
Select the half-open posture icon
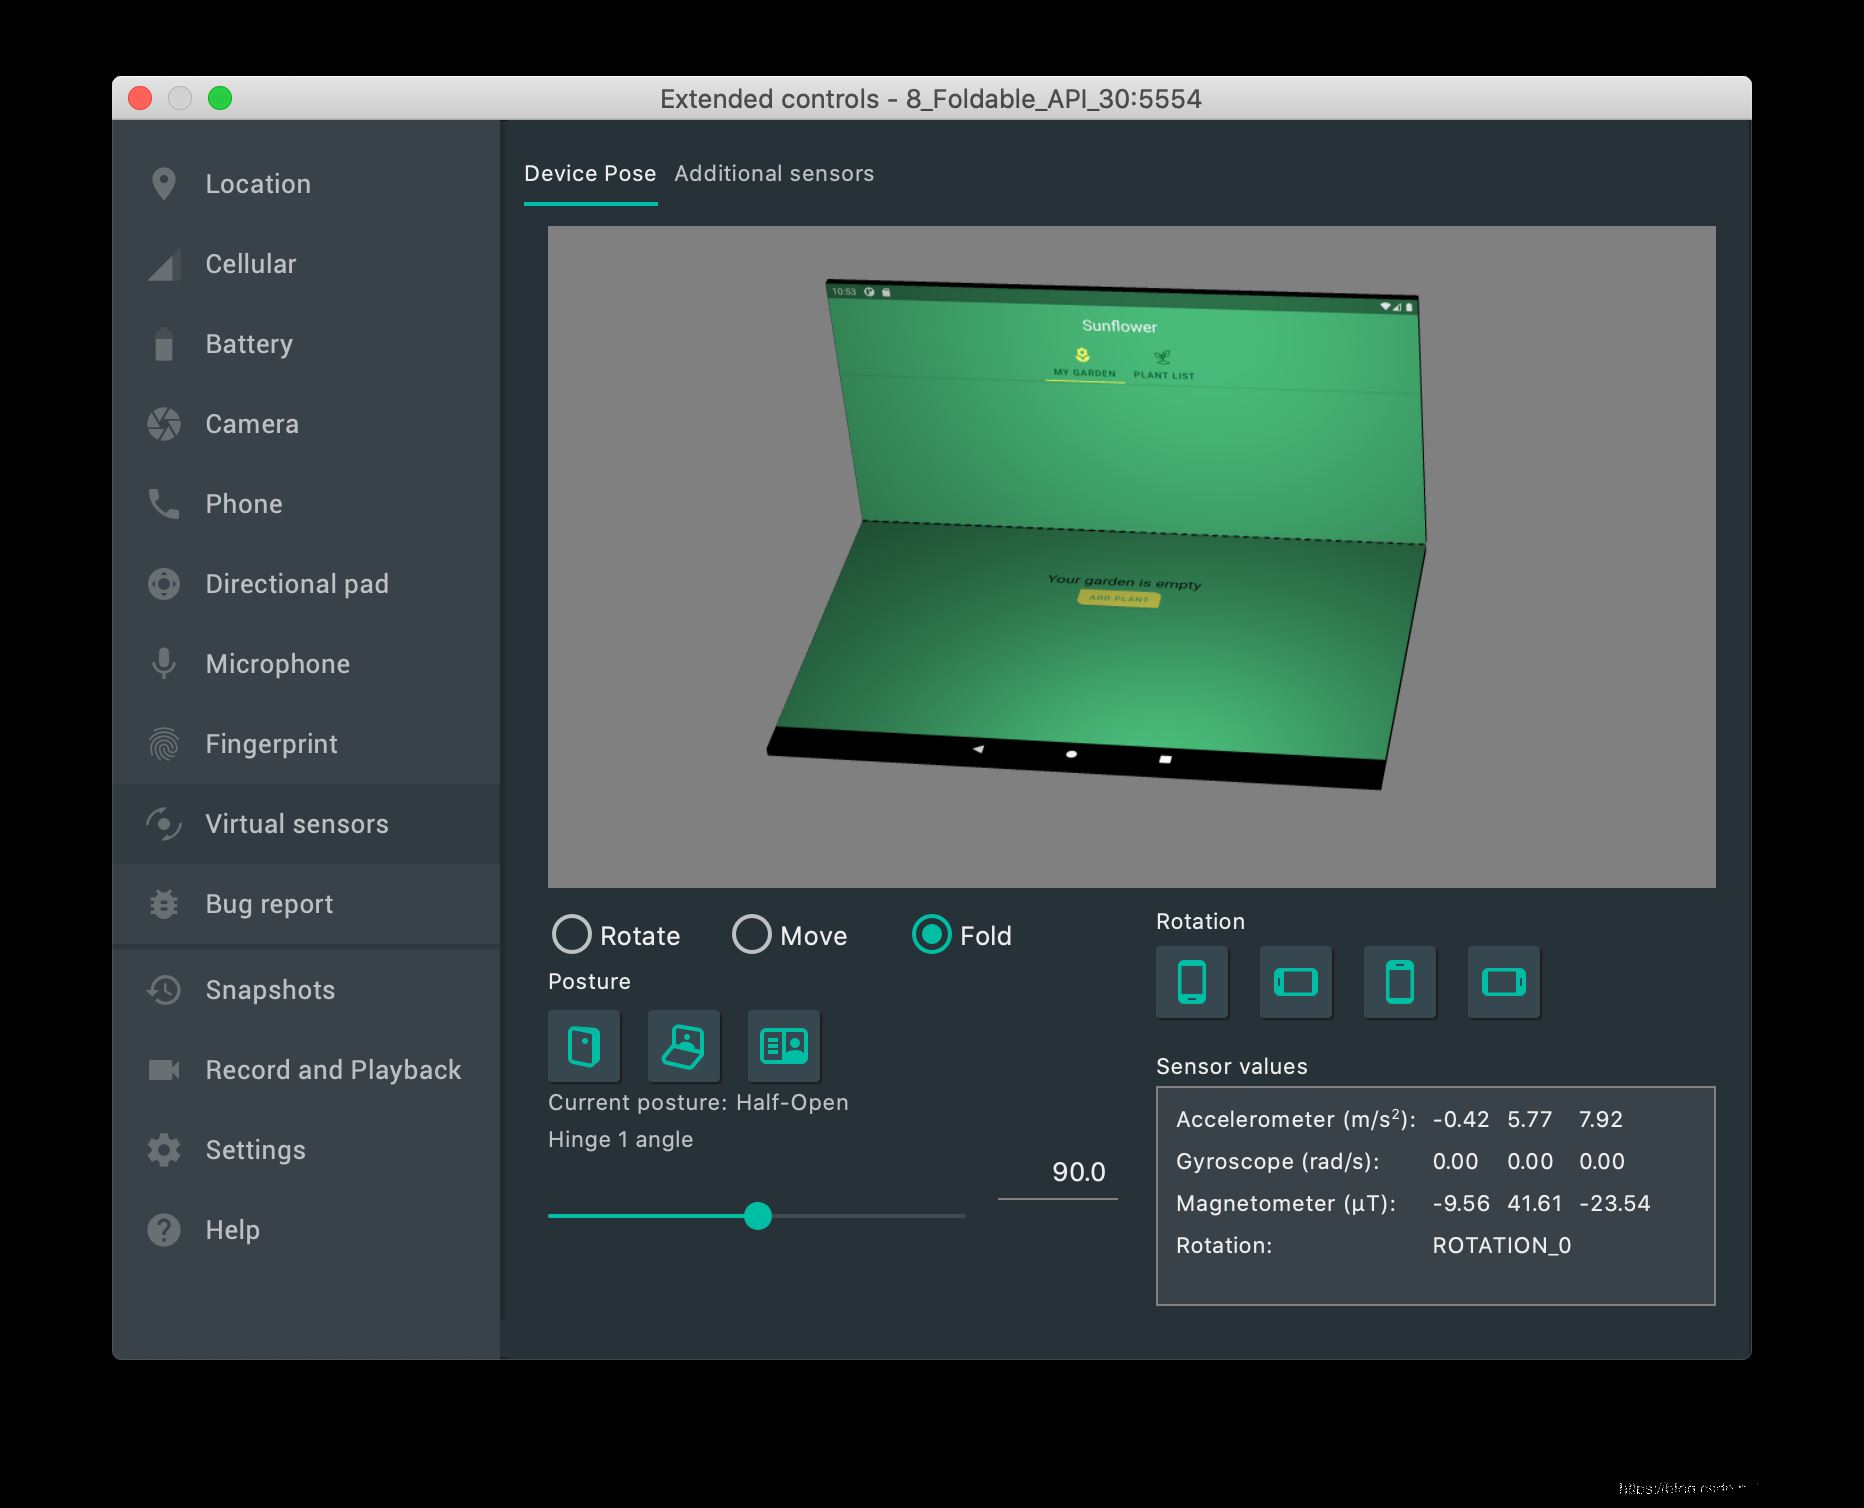684,1045
